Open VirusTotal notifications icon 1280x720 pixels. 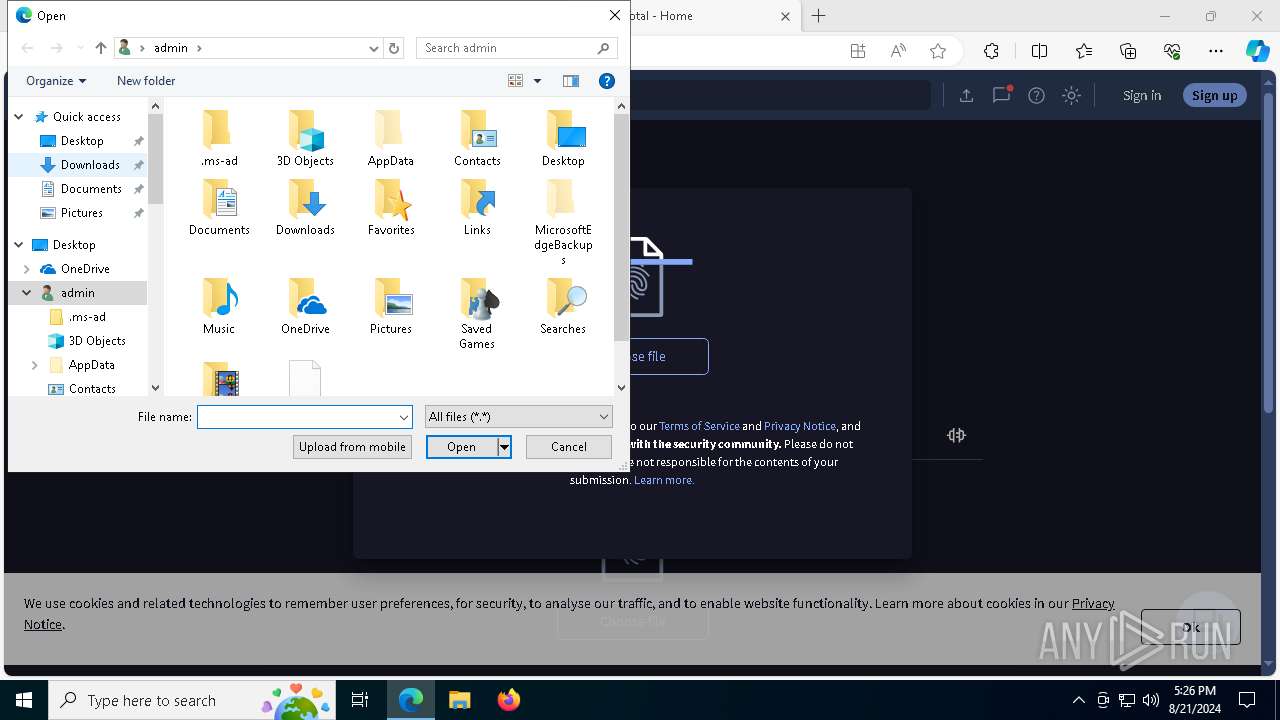click(x=1001, y=95)
